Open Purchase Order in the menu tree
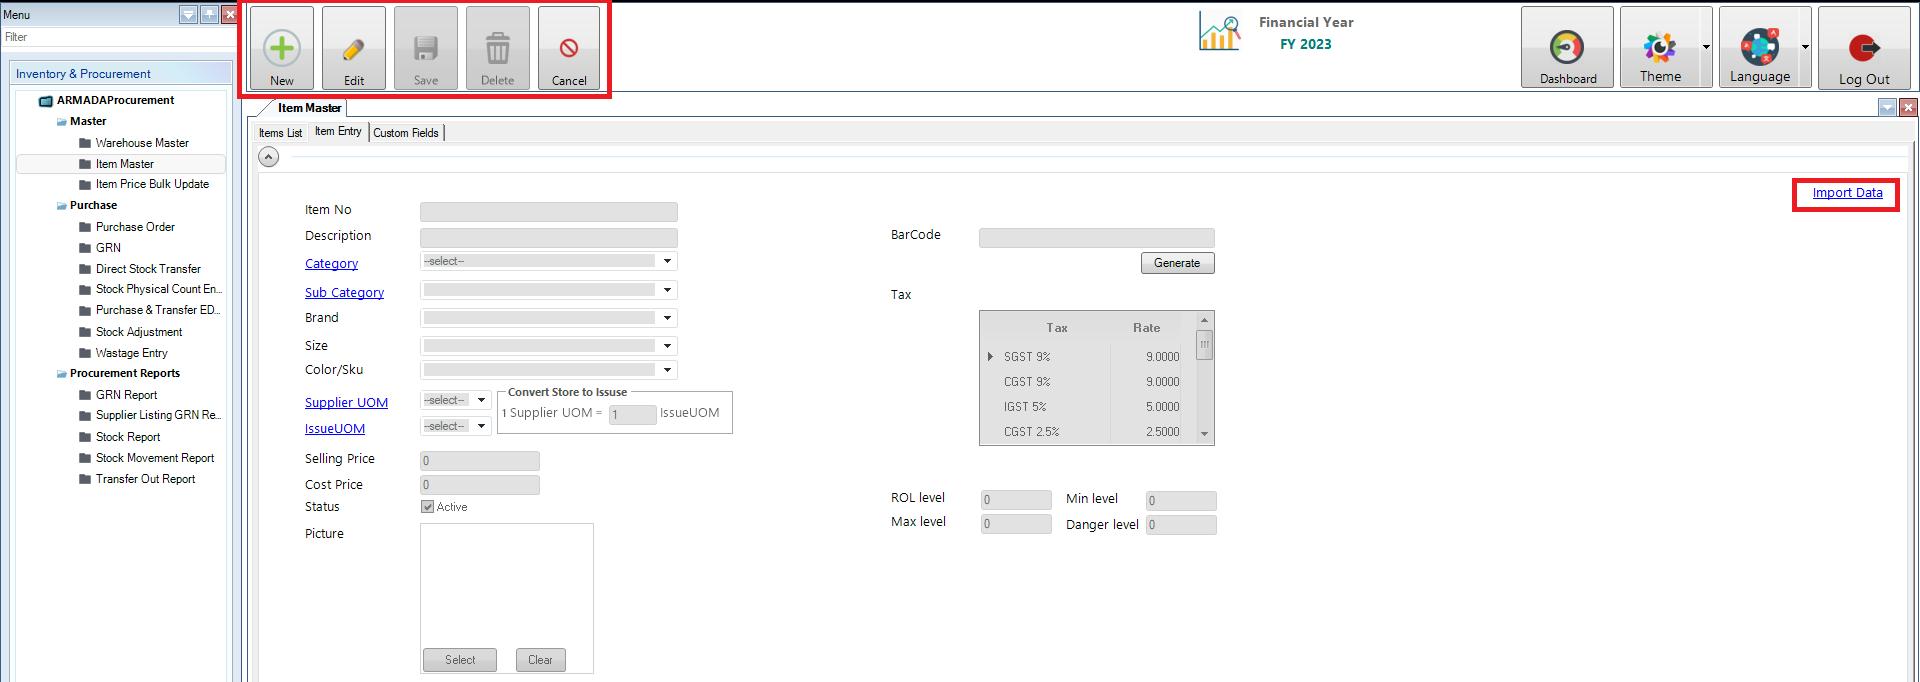The height and width of the screenshot is (682, 1920). coord(135,227)
